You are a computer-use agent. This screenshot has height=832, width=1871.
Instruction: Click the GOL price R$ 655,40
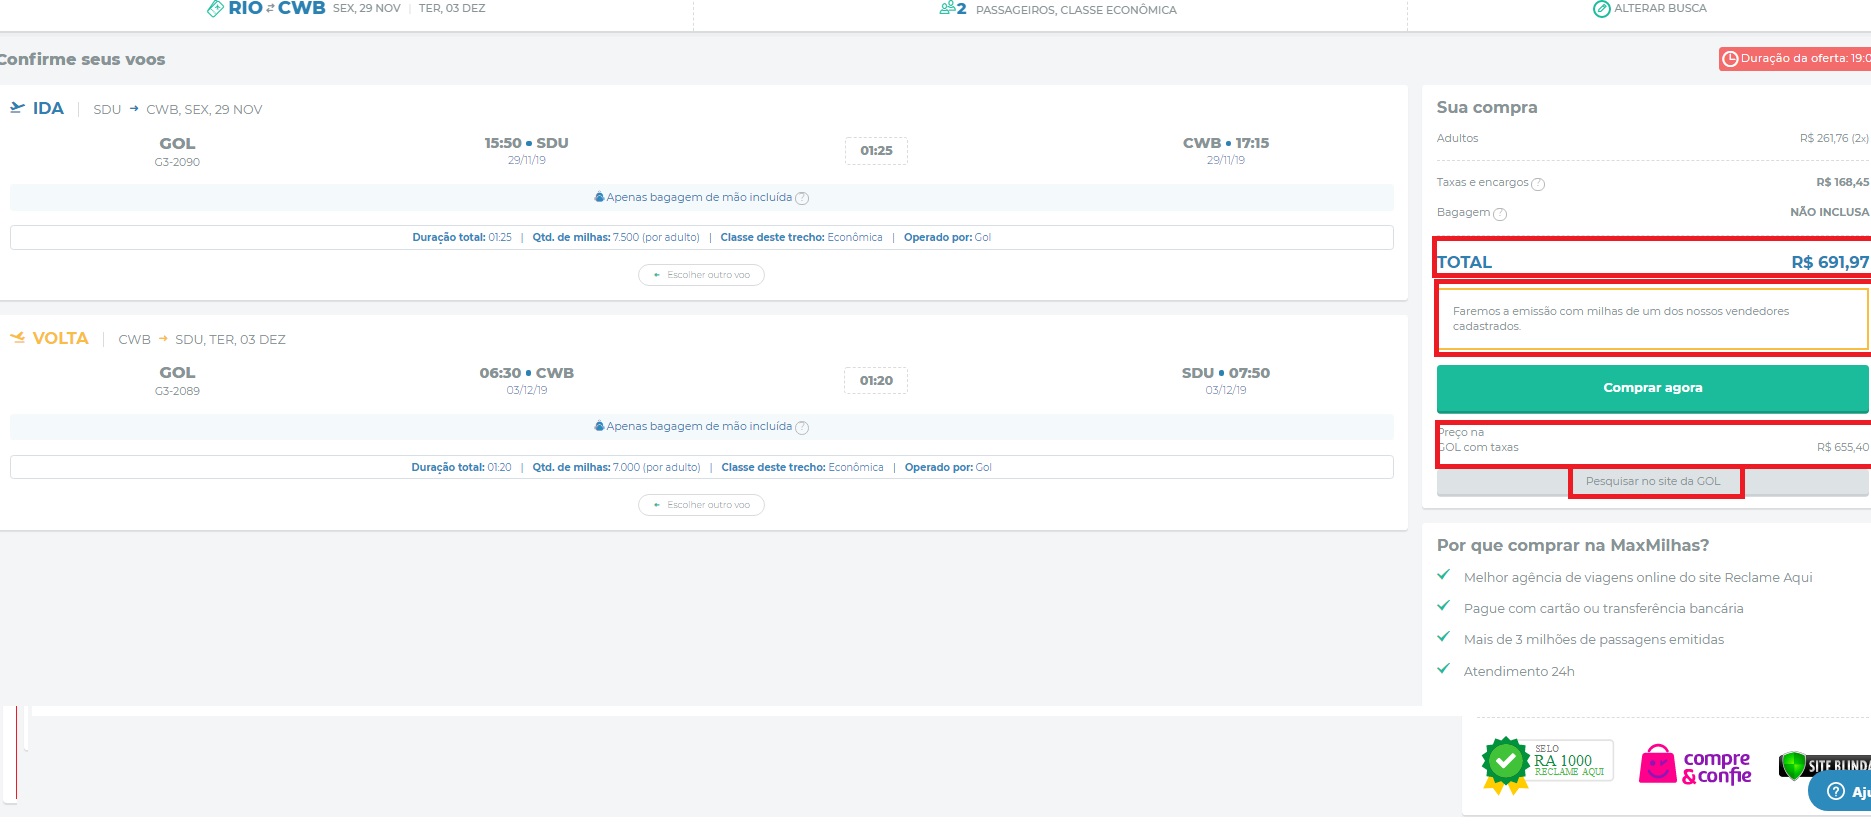1842,447
